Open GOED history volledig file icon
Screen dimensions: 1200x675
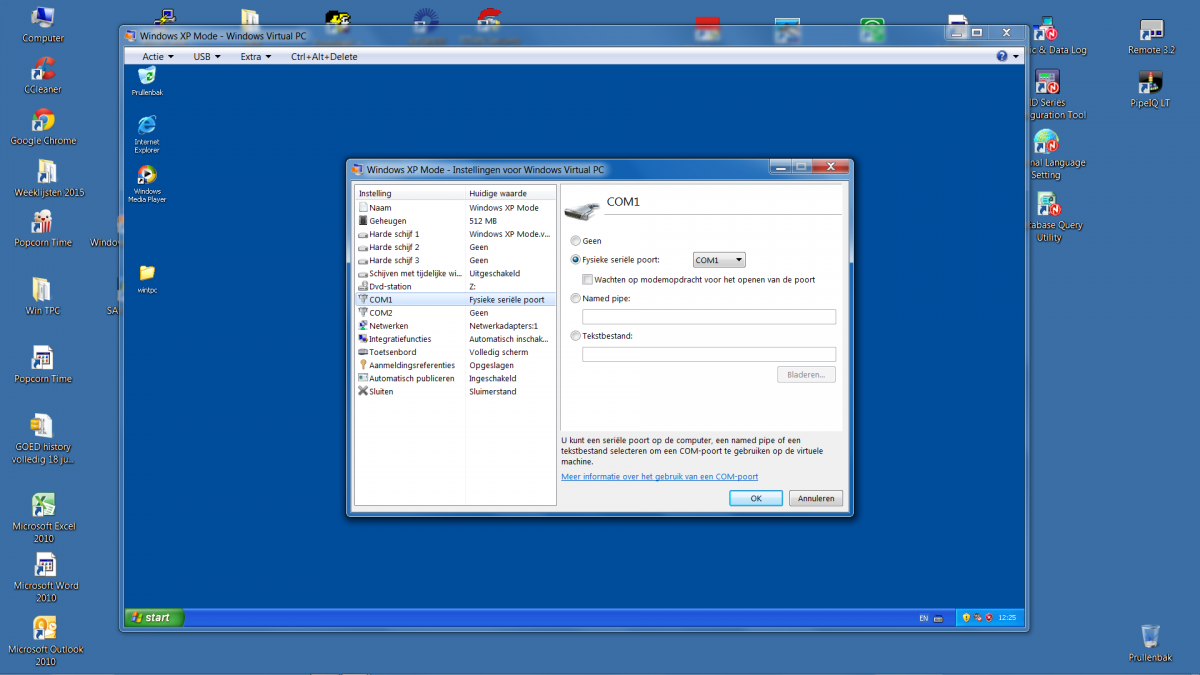(43, 439)
